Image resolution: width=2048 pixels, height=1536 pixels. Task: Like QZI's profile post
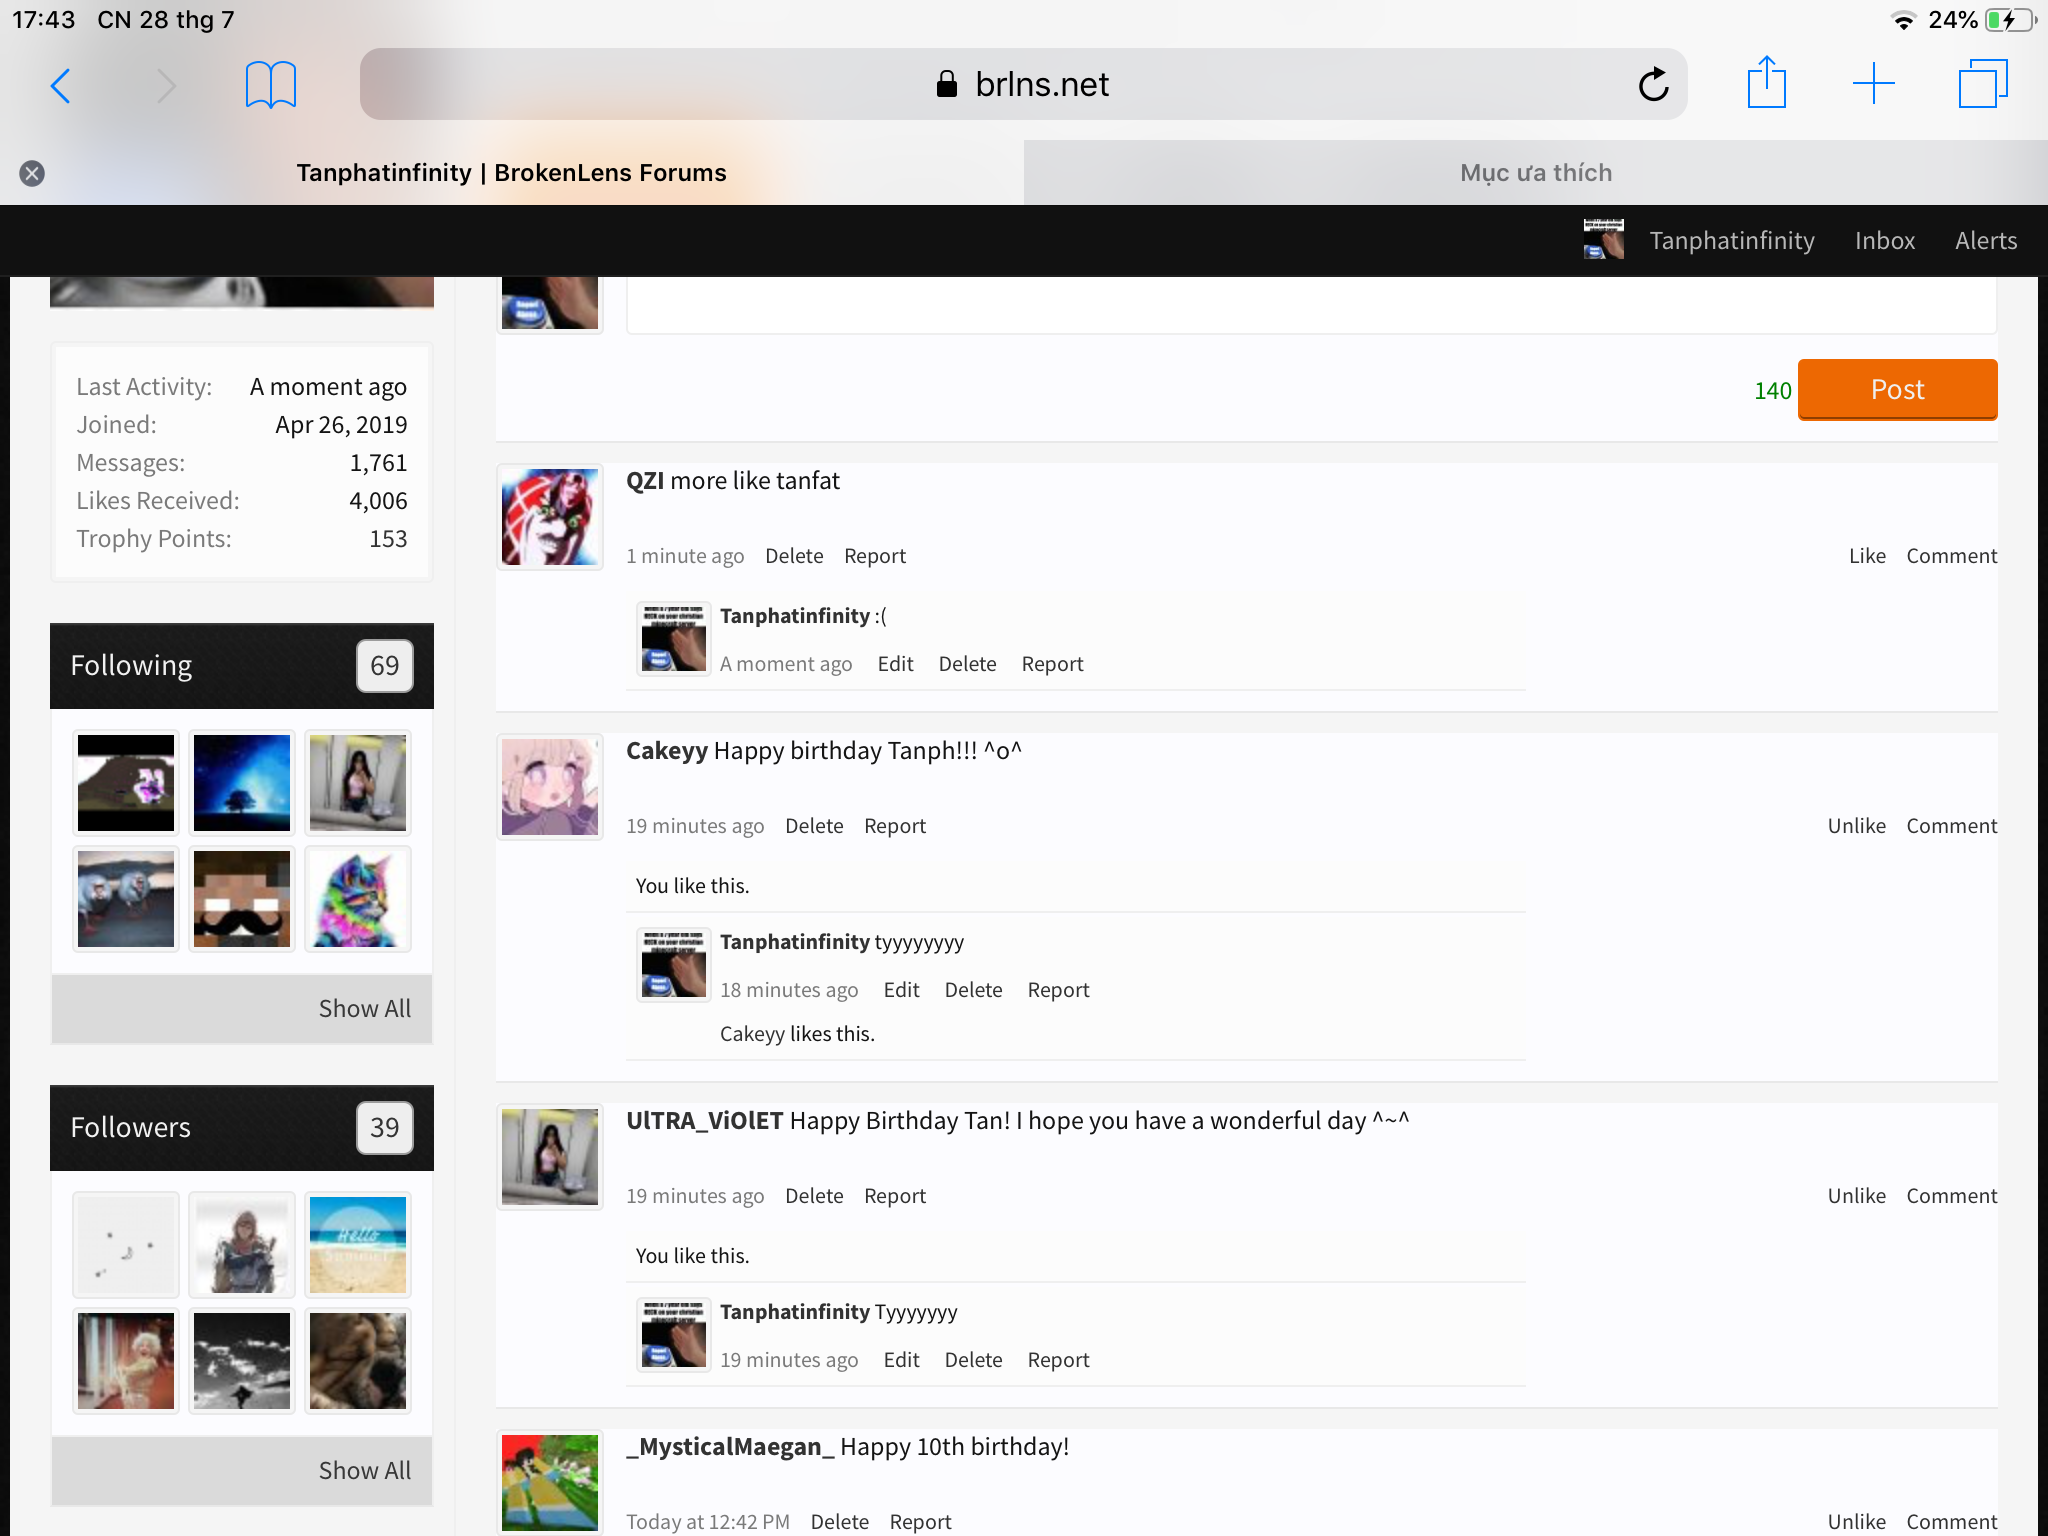click(x=1867, y=556)
